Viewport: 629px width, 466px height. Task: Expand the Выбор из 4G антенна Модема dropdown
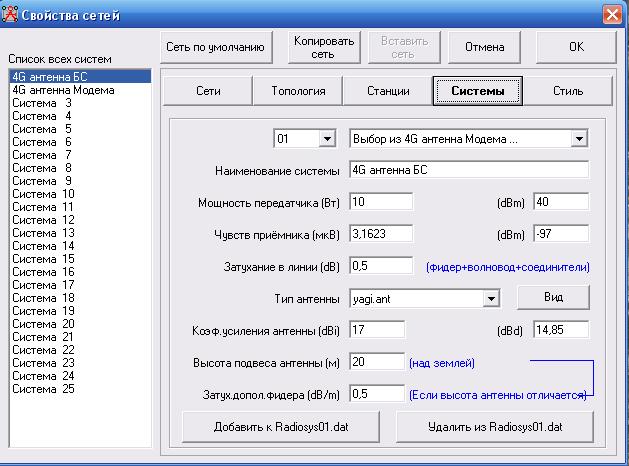(579, 139)
